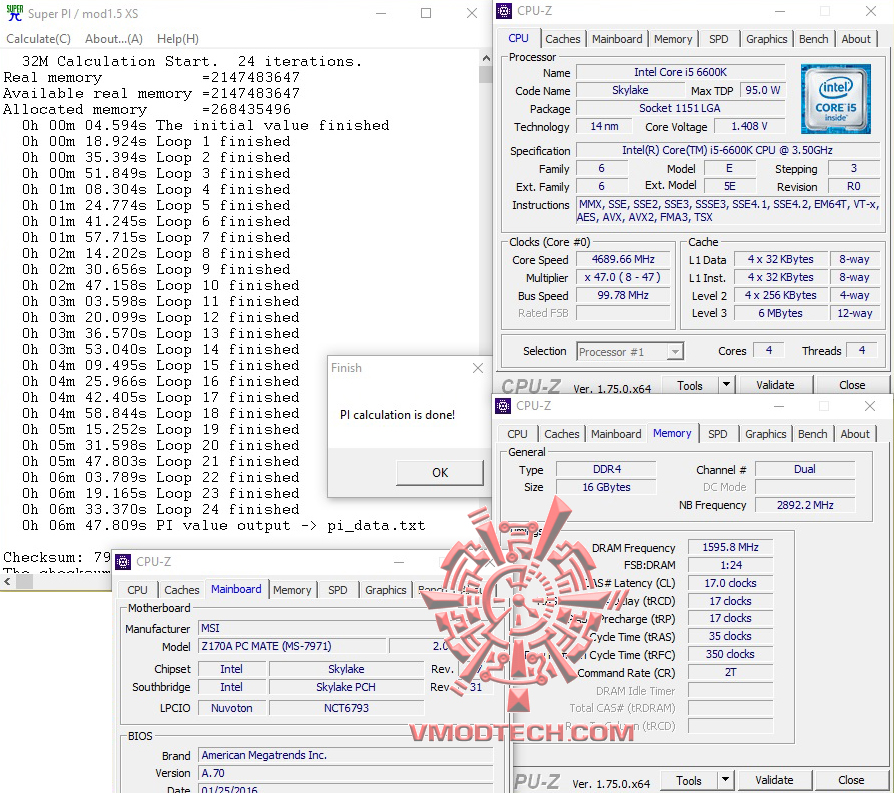Open the Help(H) menu in Super PI

[x=178, y=39]
